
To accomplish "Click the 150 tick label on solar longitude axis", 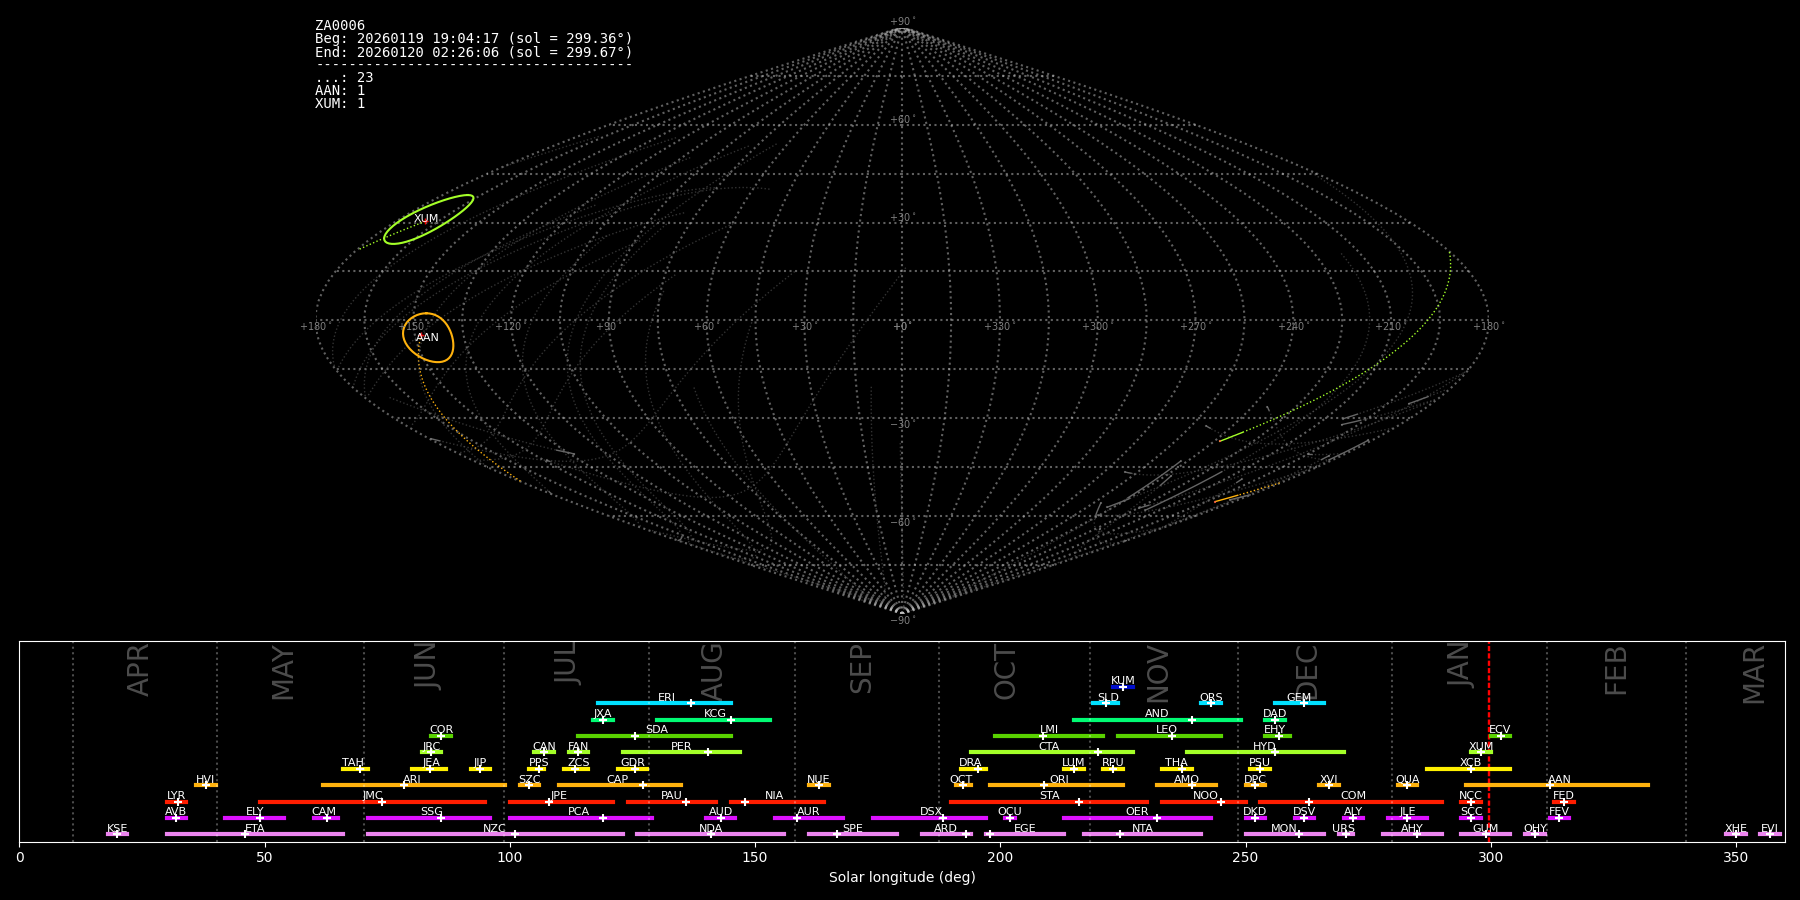I will (x=755, y=857).
